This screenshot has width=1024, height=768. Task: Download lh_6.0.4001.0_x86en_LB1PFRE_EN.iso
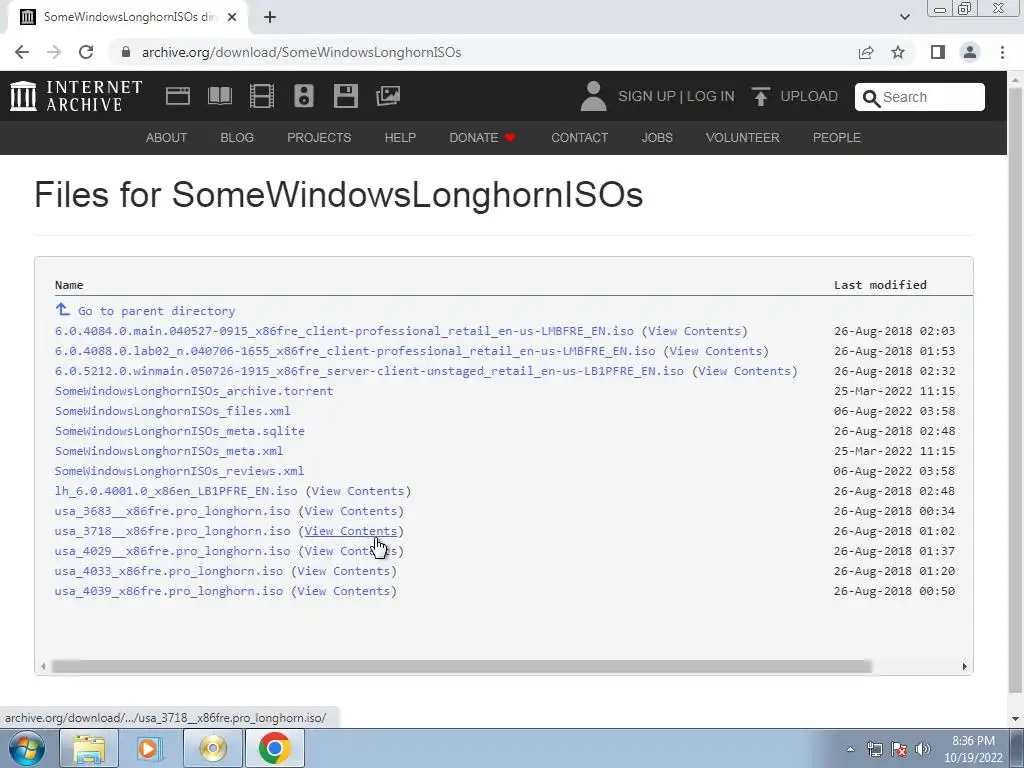tap(176, 491)
